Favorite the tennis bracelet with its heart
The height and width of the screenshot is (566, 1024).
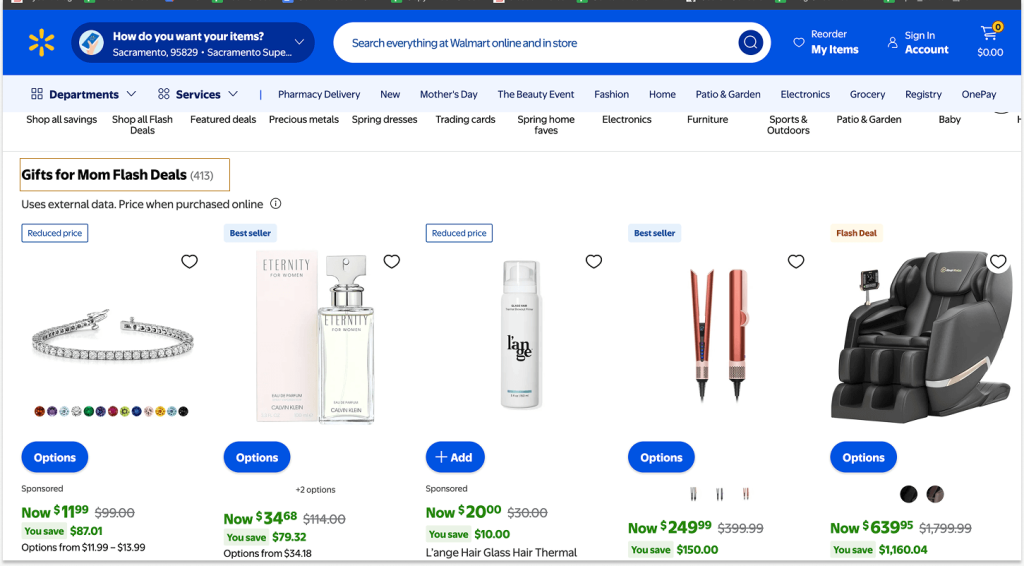click(189, 262)
